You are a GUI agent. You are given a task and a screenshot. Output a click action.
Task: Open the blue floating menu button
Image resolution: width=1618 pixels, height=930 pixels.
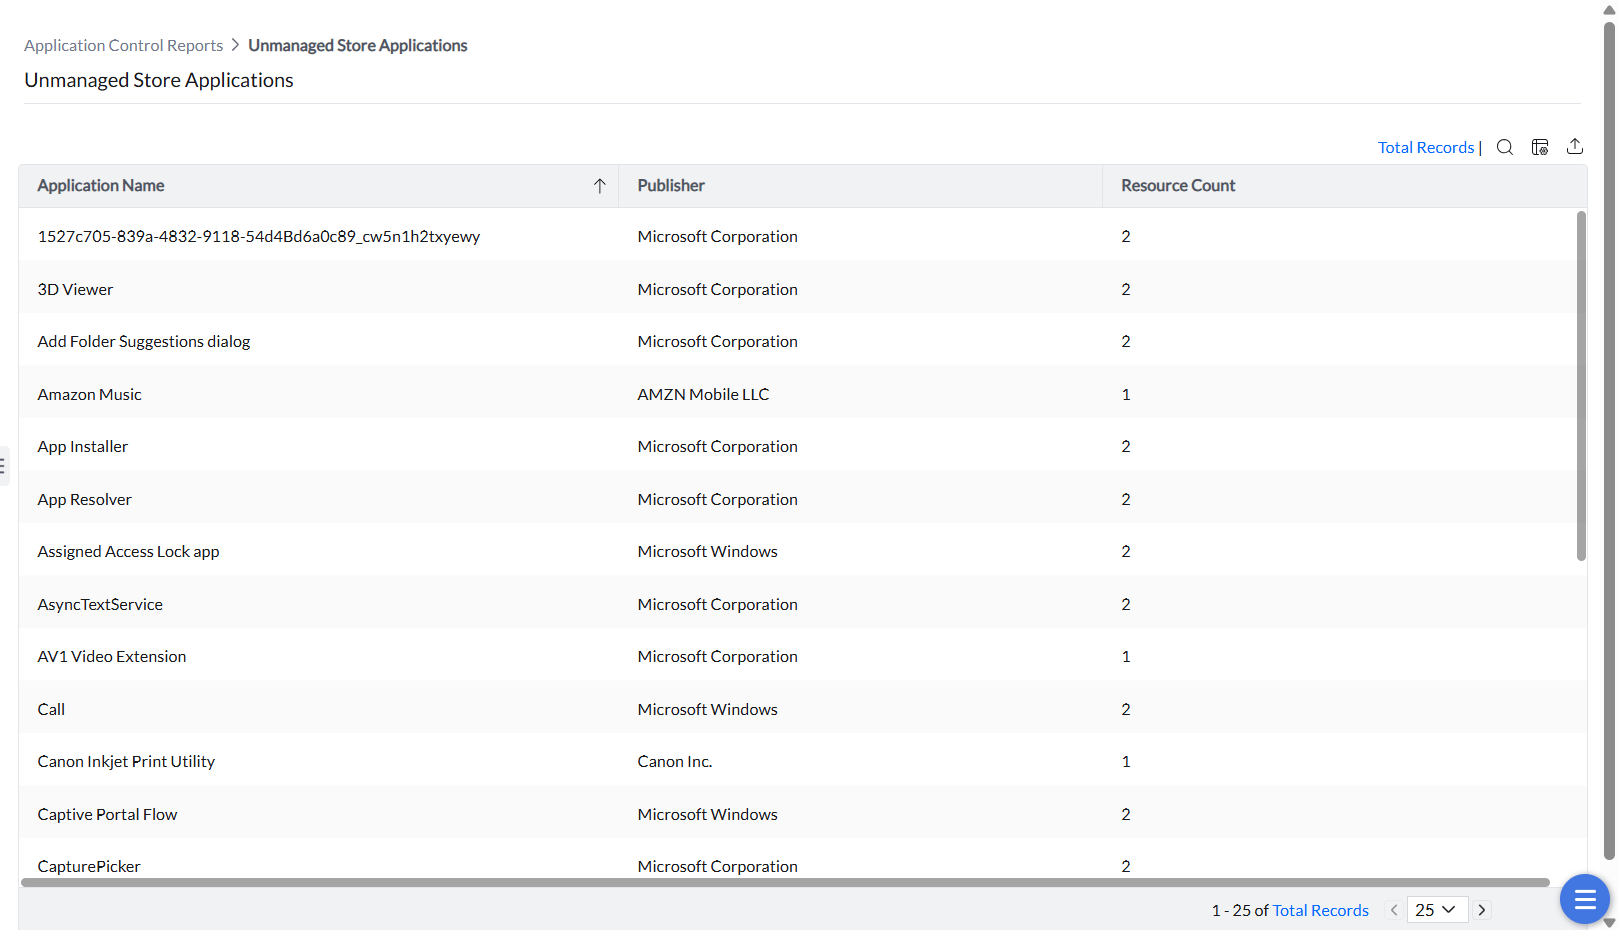pos(1584,900)
